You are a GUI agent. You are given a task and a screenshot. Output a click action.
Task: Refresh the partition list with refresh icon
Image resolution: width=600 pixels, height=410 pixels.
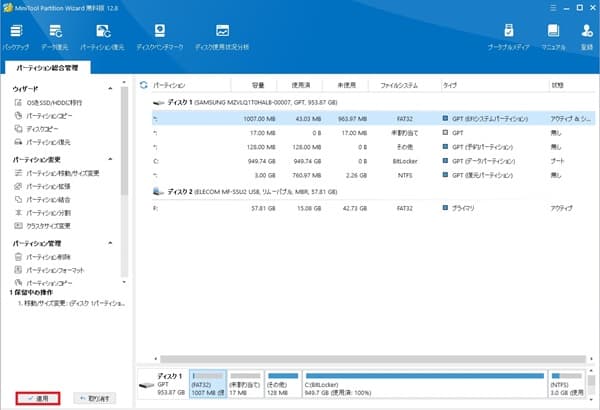144,85
